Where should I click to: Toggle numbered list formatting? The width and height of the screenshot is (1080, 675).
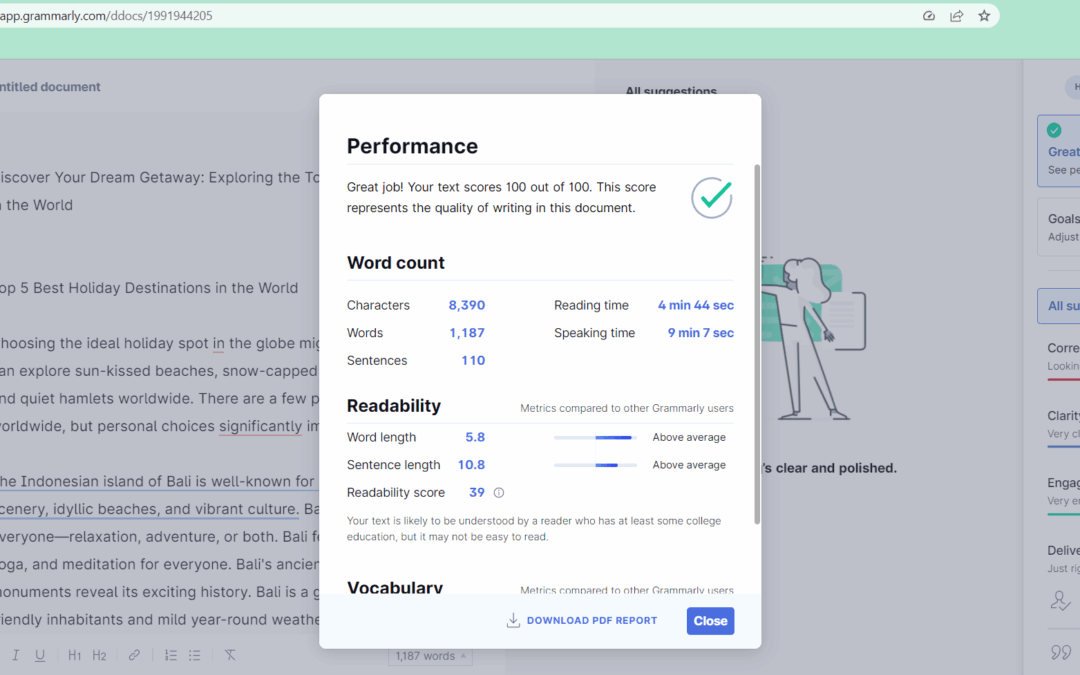tap(171, 656)
